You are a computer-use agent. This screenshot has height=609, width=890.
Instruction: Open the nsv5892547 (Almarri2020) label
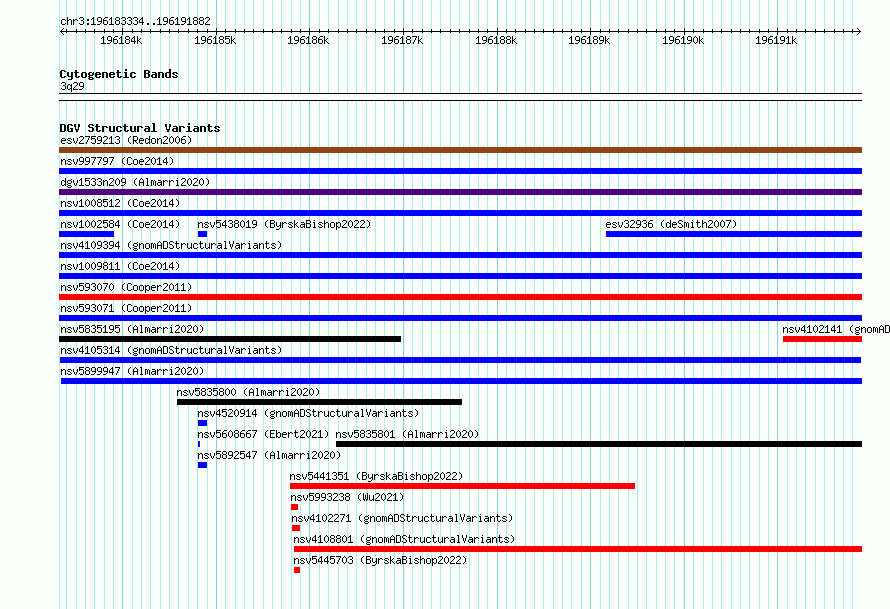point(269,455)
